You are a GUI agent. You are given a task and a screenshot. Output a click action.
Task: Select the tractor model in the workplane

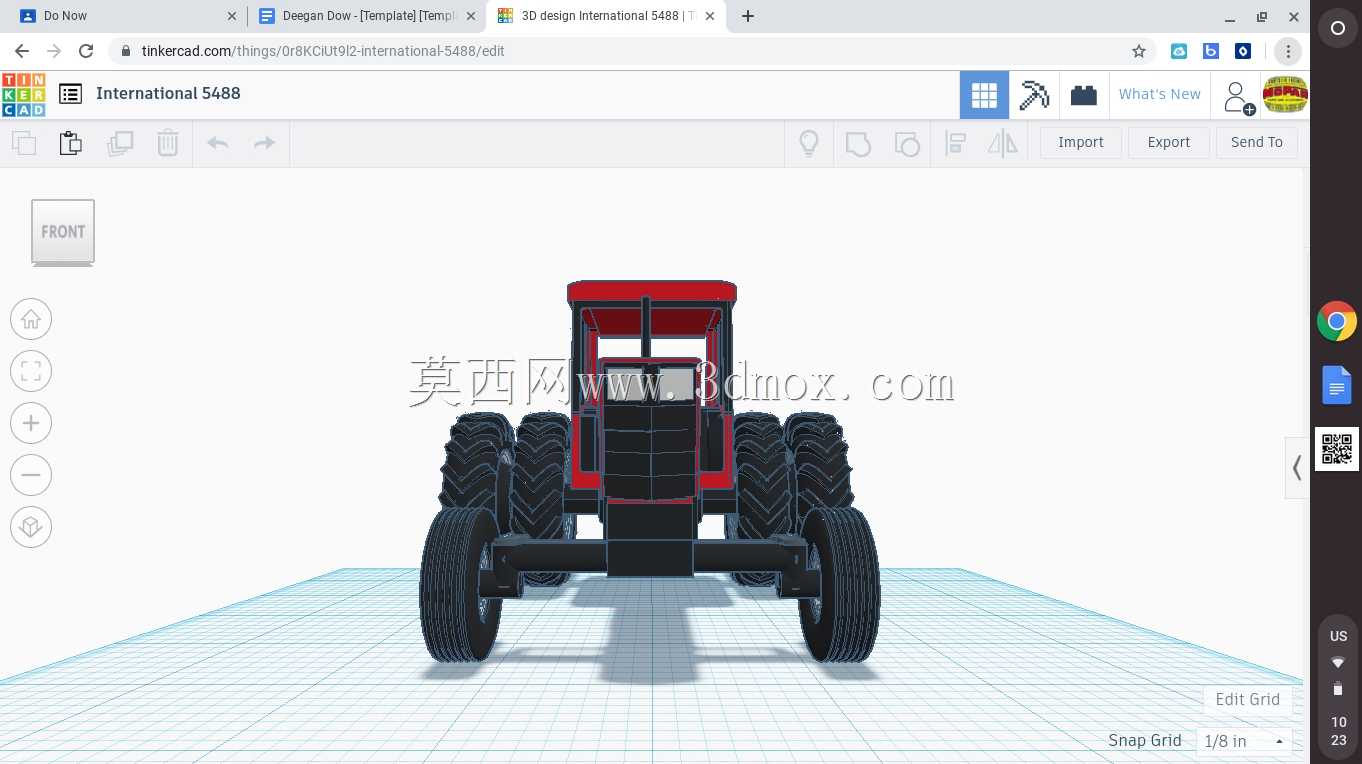(x=651, y=470)
